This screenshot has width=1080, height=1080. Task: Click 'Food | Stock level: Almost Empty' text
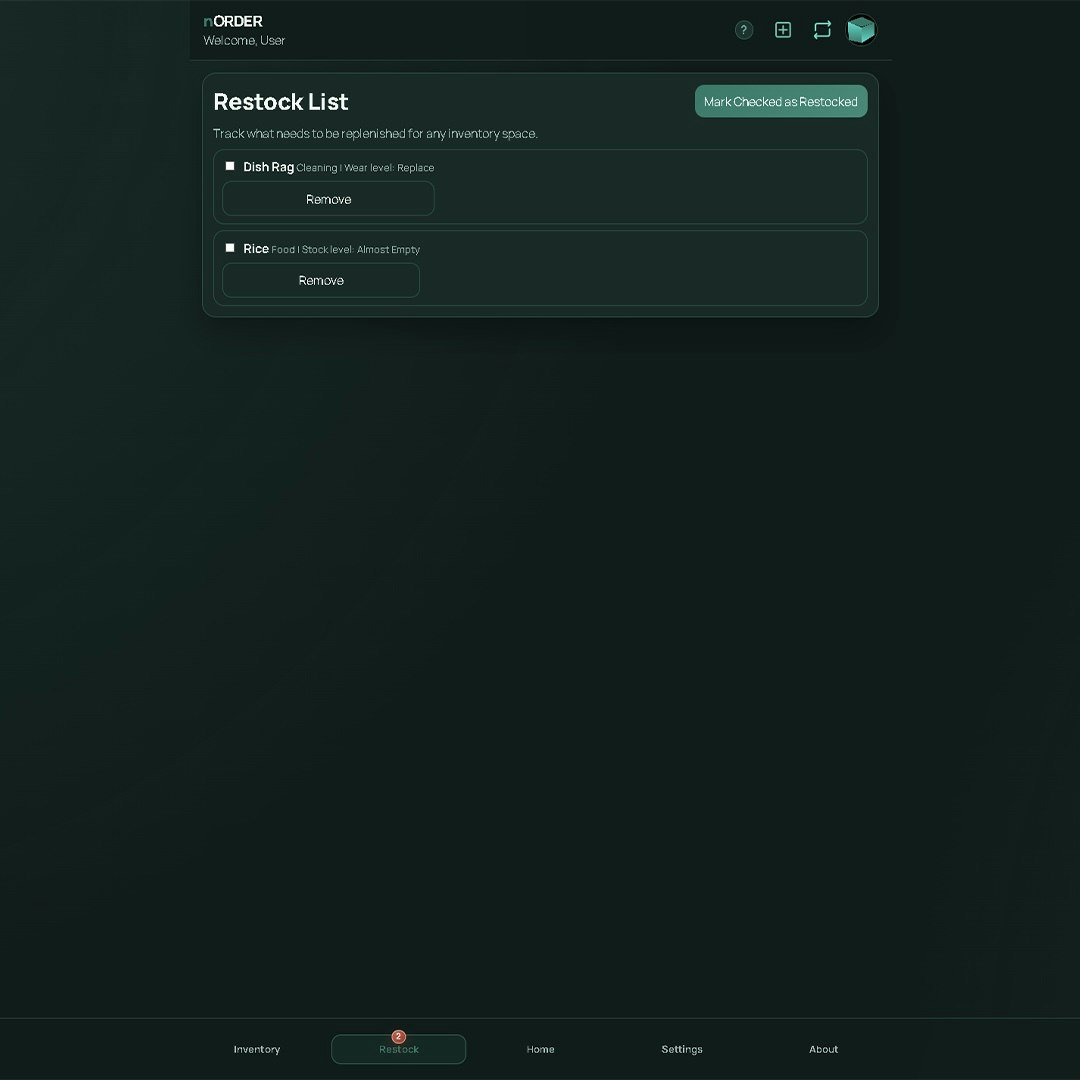346,249
